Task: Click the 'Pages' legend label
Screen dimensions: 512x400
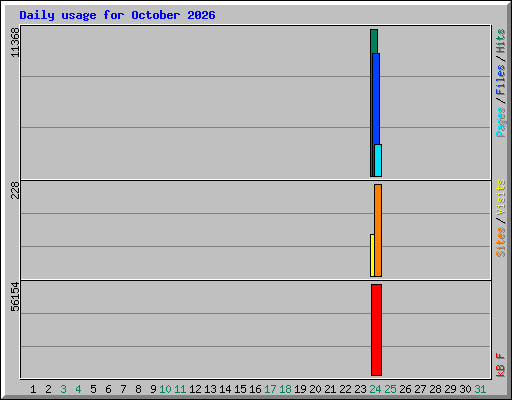Action: [x=501, y=122]
